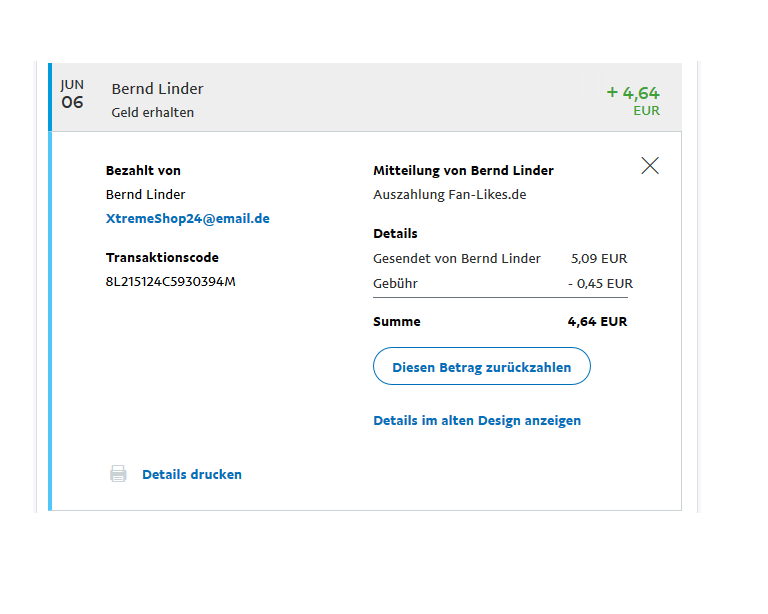Click the green + 4,64 EUR amount

pyautogui.click(x=633, y=100)
